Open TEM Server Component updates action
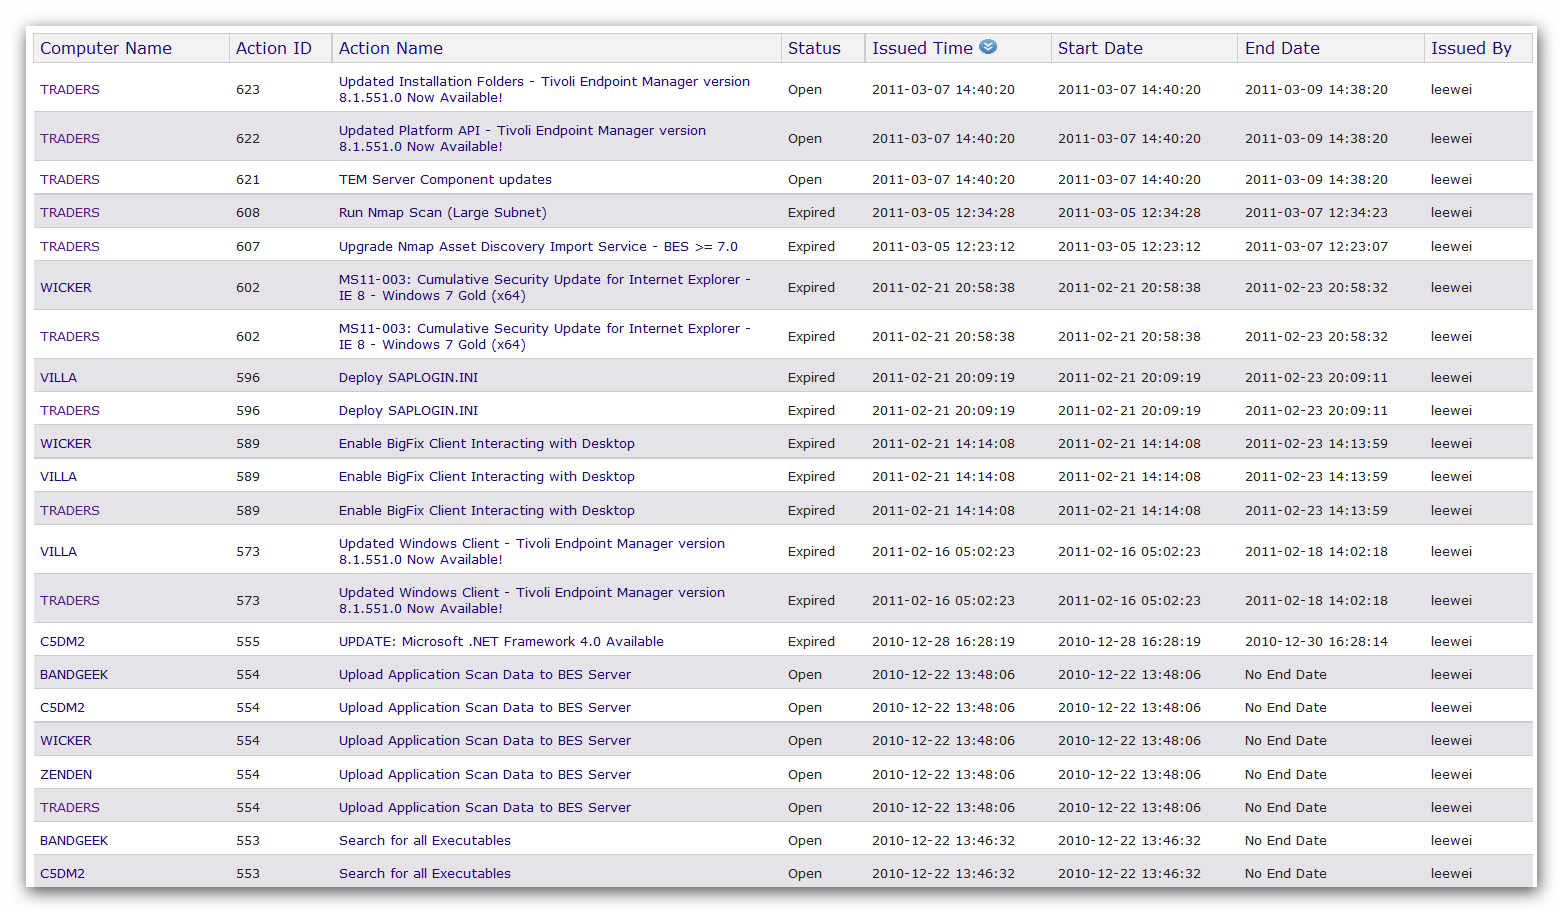Image resolution: width=1563 pixels, height=913 pixels. click(x=445, y=180)
